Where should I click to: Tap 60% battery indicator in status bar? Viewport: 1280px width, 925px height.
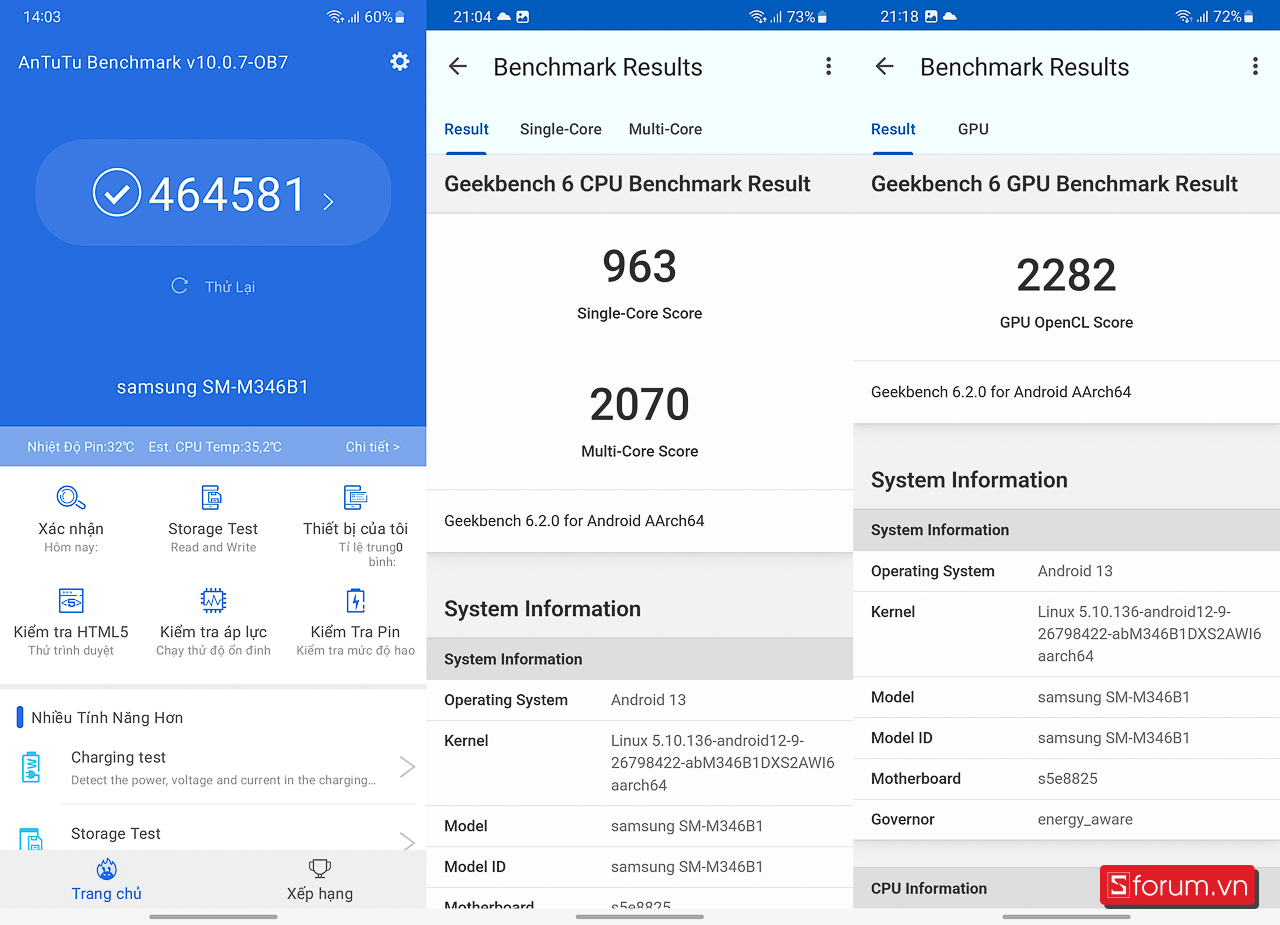[x=385, y=17]
